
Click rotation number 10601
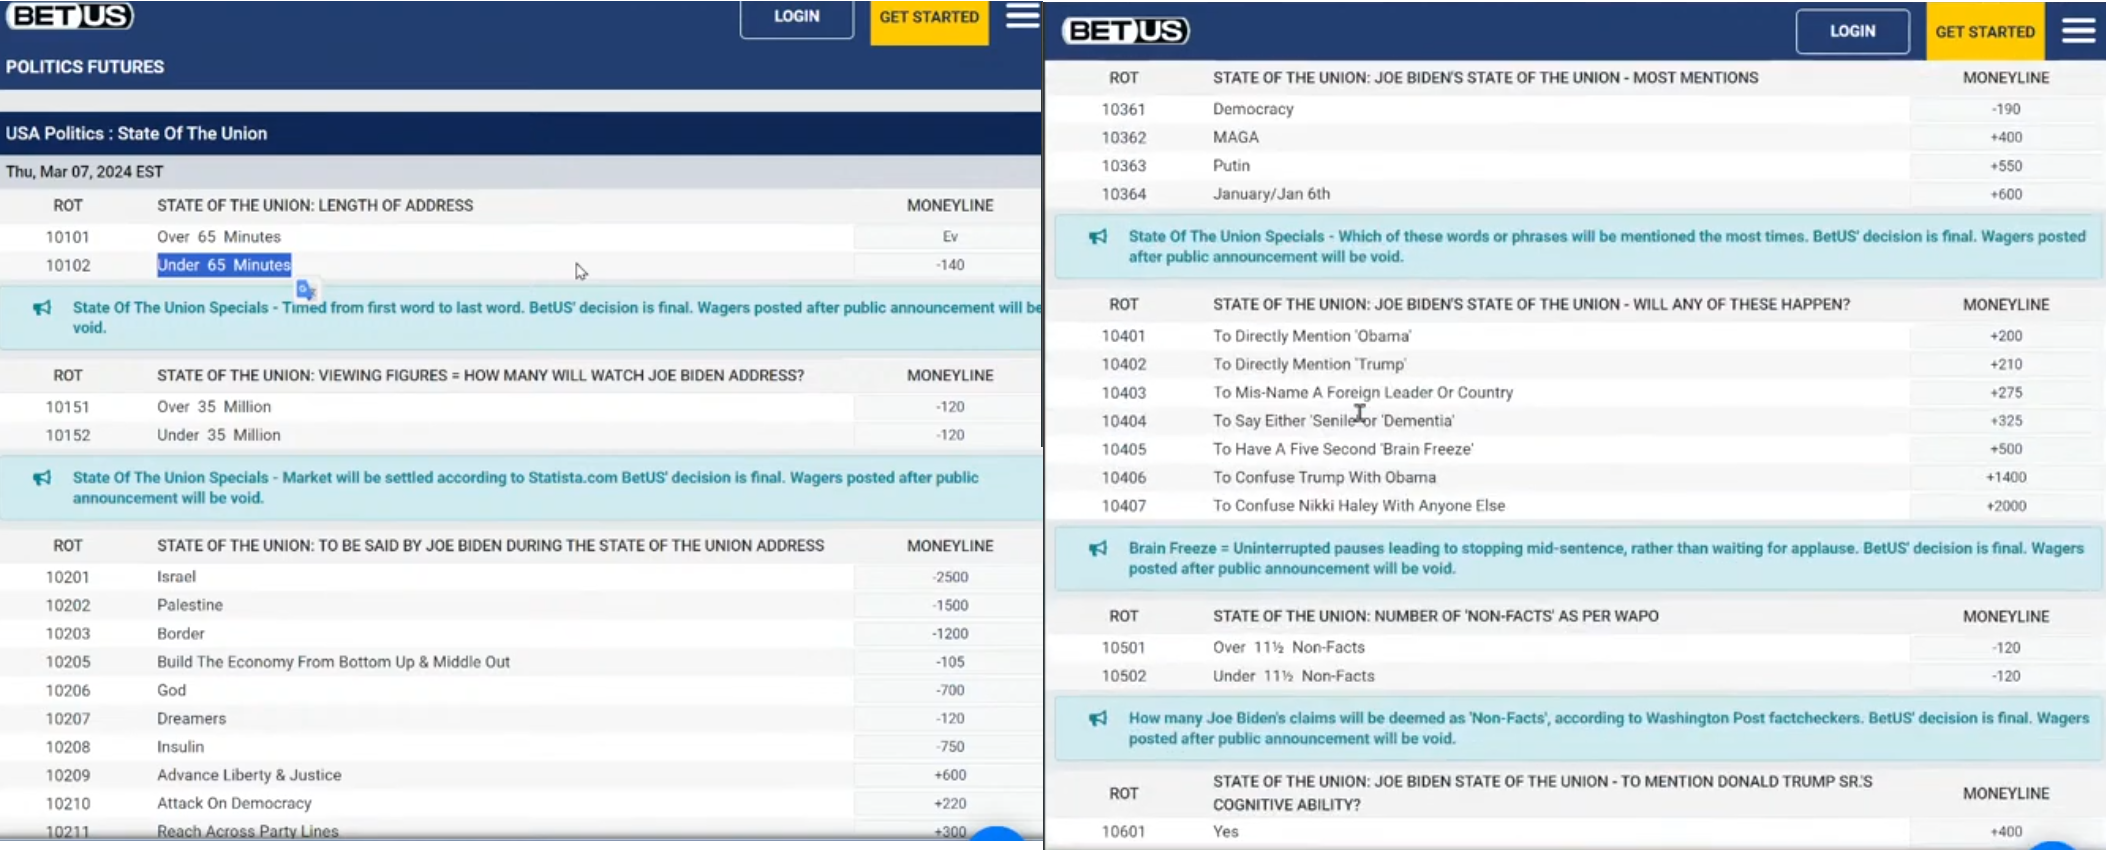[1124, 831]
